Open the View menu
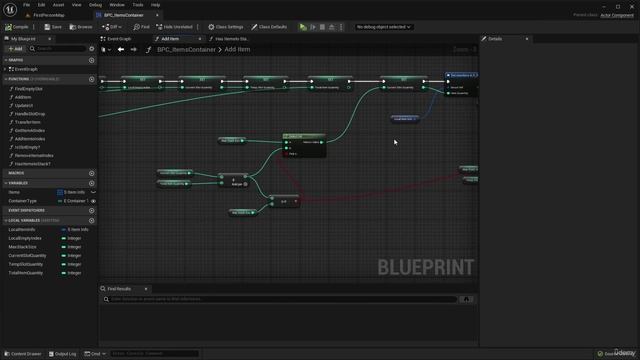Viewport: 640px width, 360px height. [76, 5]
